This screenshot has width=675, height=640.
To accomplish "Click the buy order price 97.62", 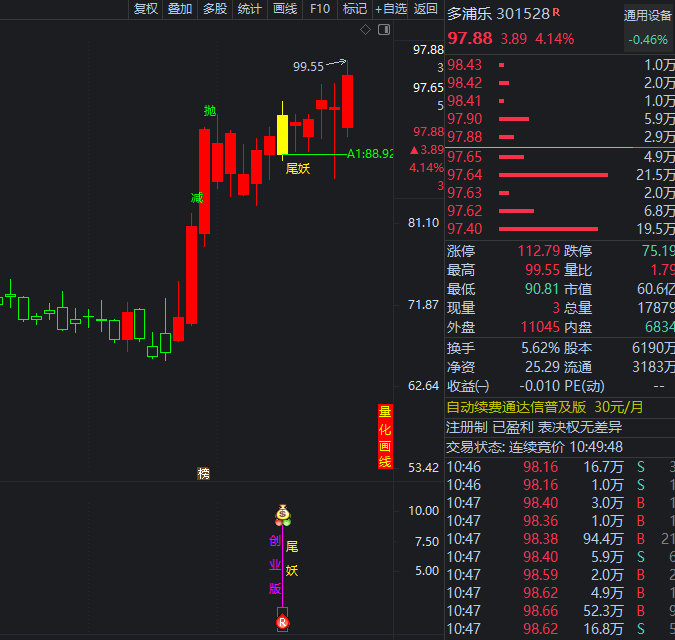I will pyautogui.click(x=464, y=211).
